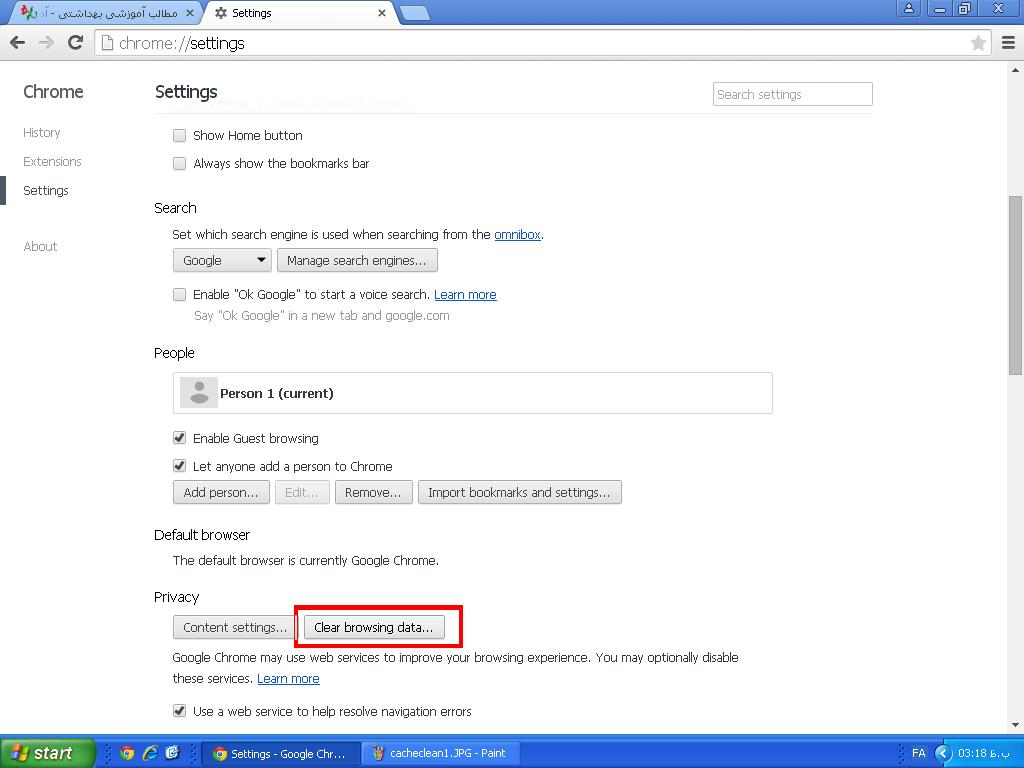1024x768 pixels.
Task: Open the Google search engine dropdown
Action: pyautogui.click(x=223, y=261)
